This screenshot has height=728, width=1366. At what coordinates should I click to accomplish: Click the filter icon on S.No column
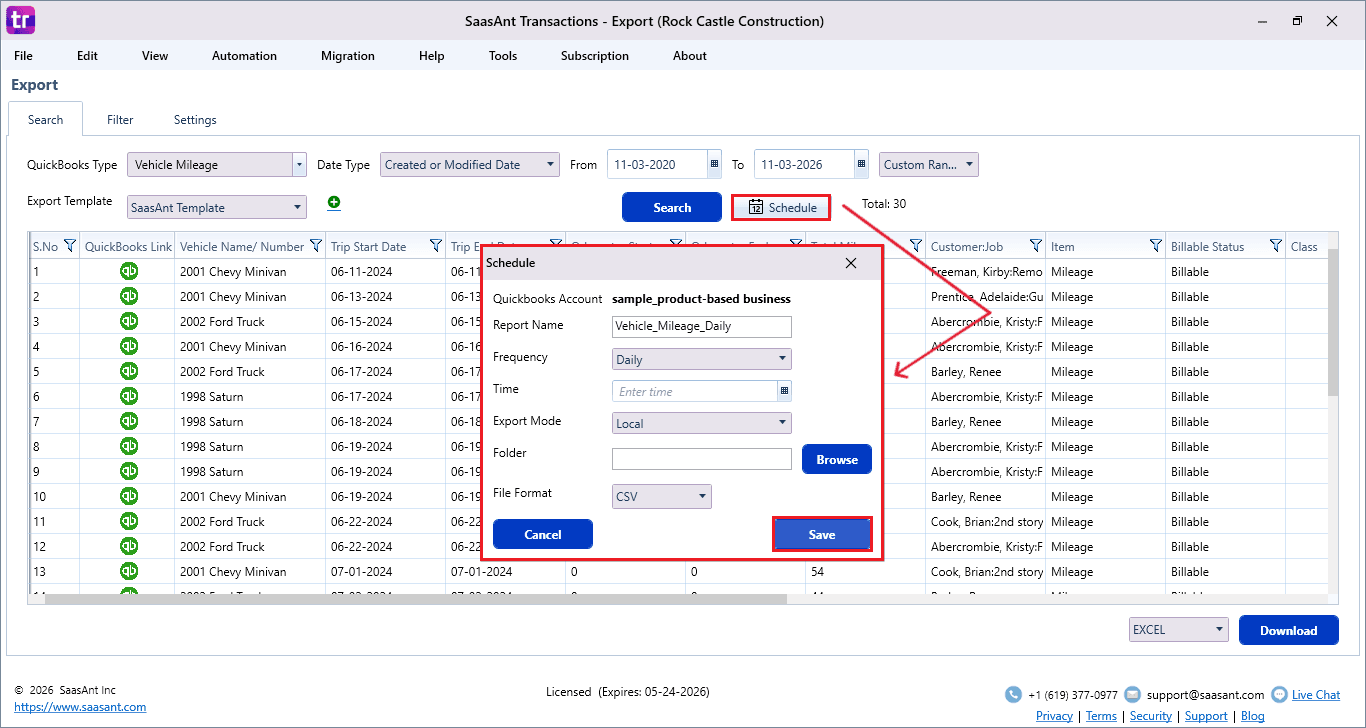tap(69, 246)
